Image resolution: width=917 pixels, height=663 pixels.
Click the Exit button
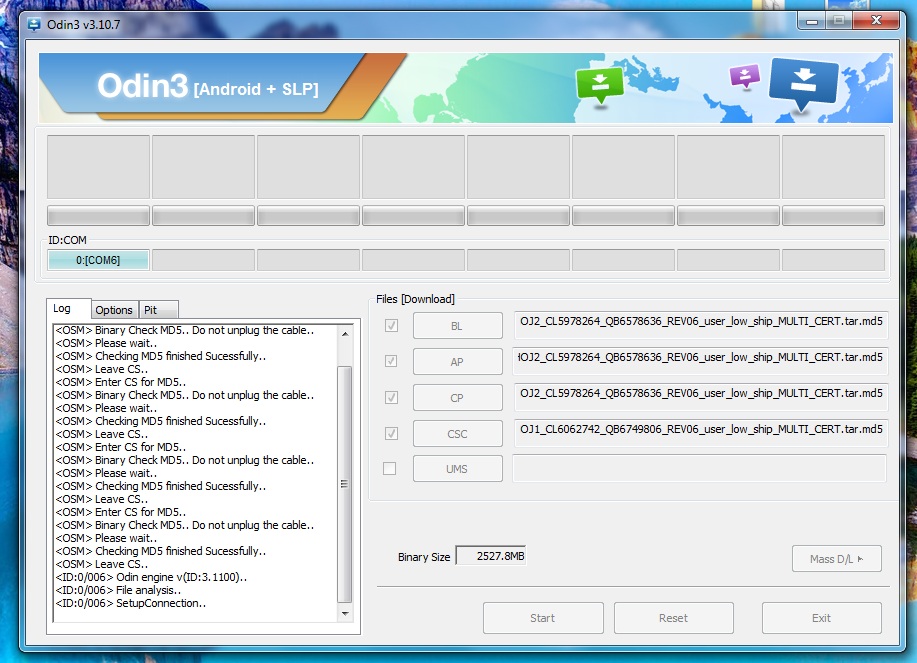822,618
